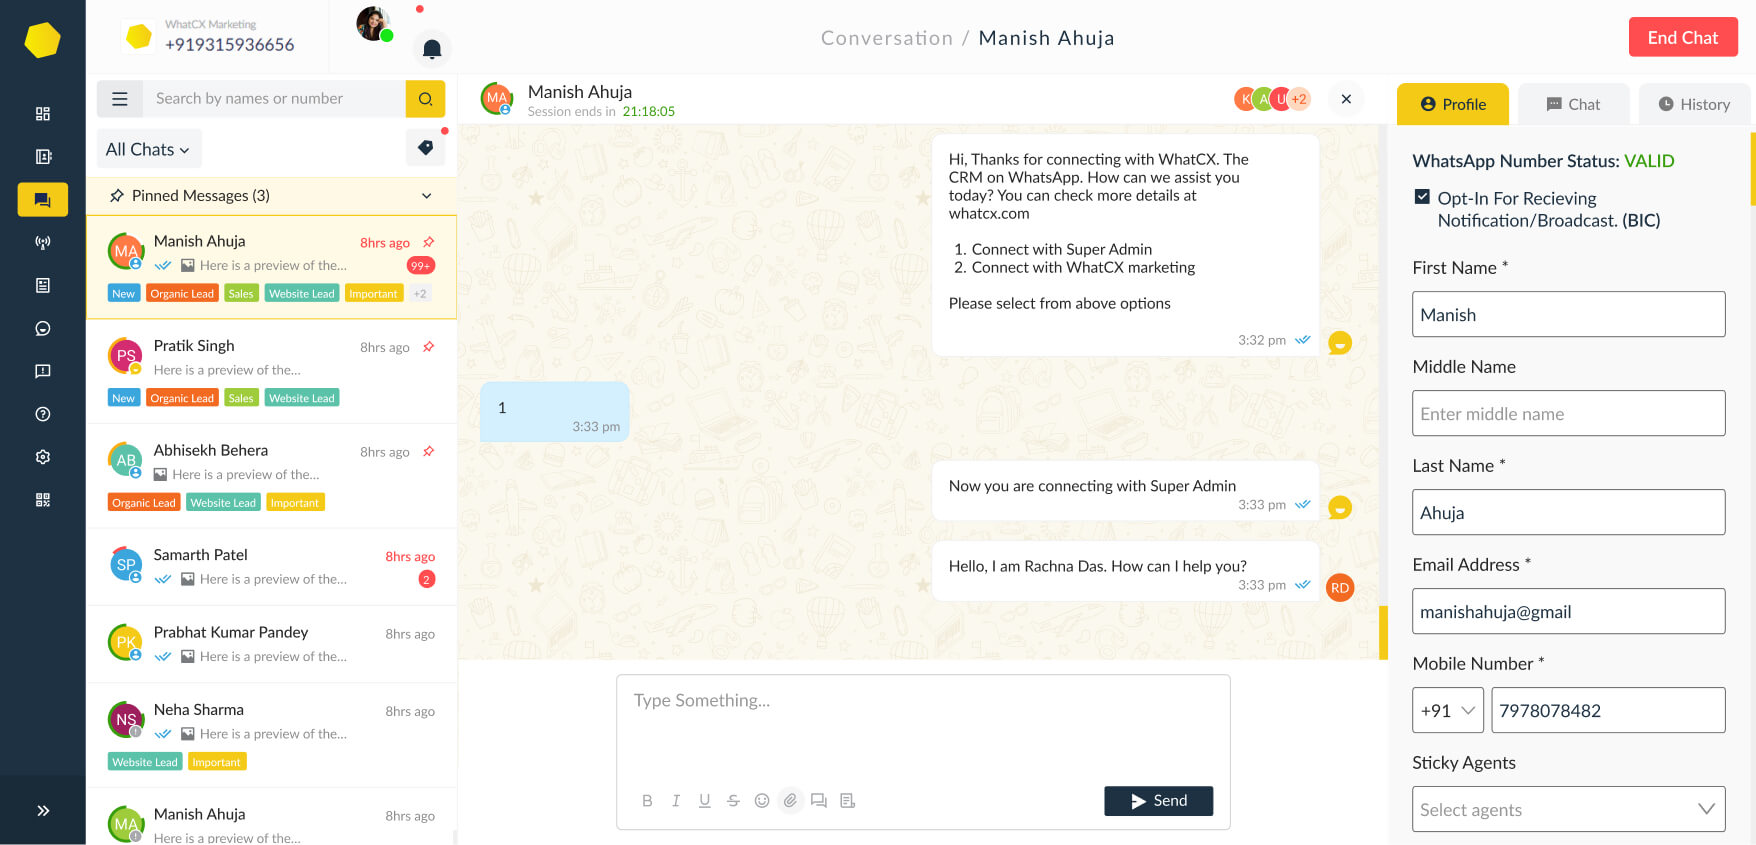Open settings gear in left sidebar
Screen dimensions: 1756x845
click(x=43, y=457)
